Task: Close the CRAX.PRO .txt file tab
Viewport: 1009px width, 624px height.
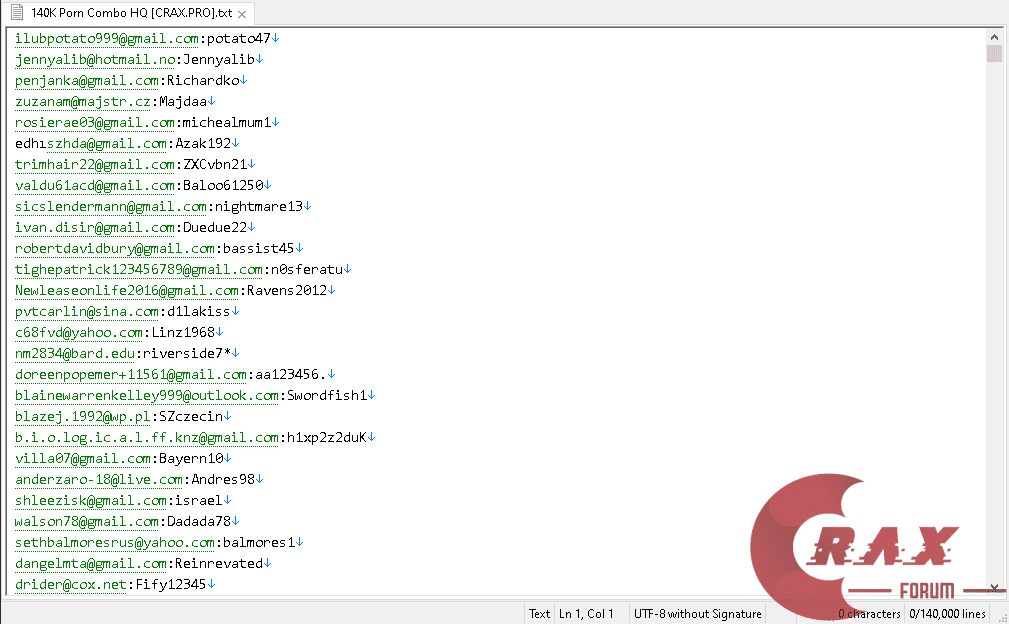Action: [242, 14]
